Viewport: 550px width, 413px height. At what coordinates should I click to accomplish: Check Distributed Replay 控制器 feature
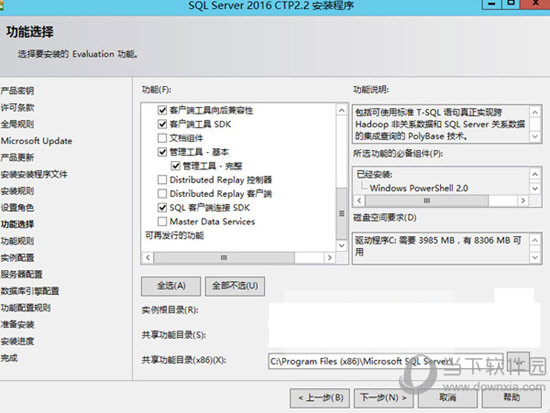click(162, 180)
